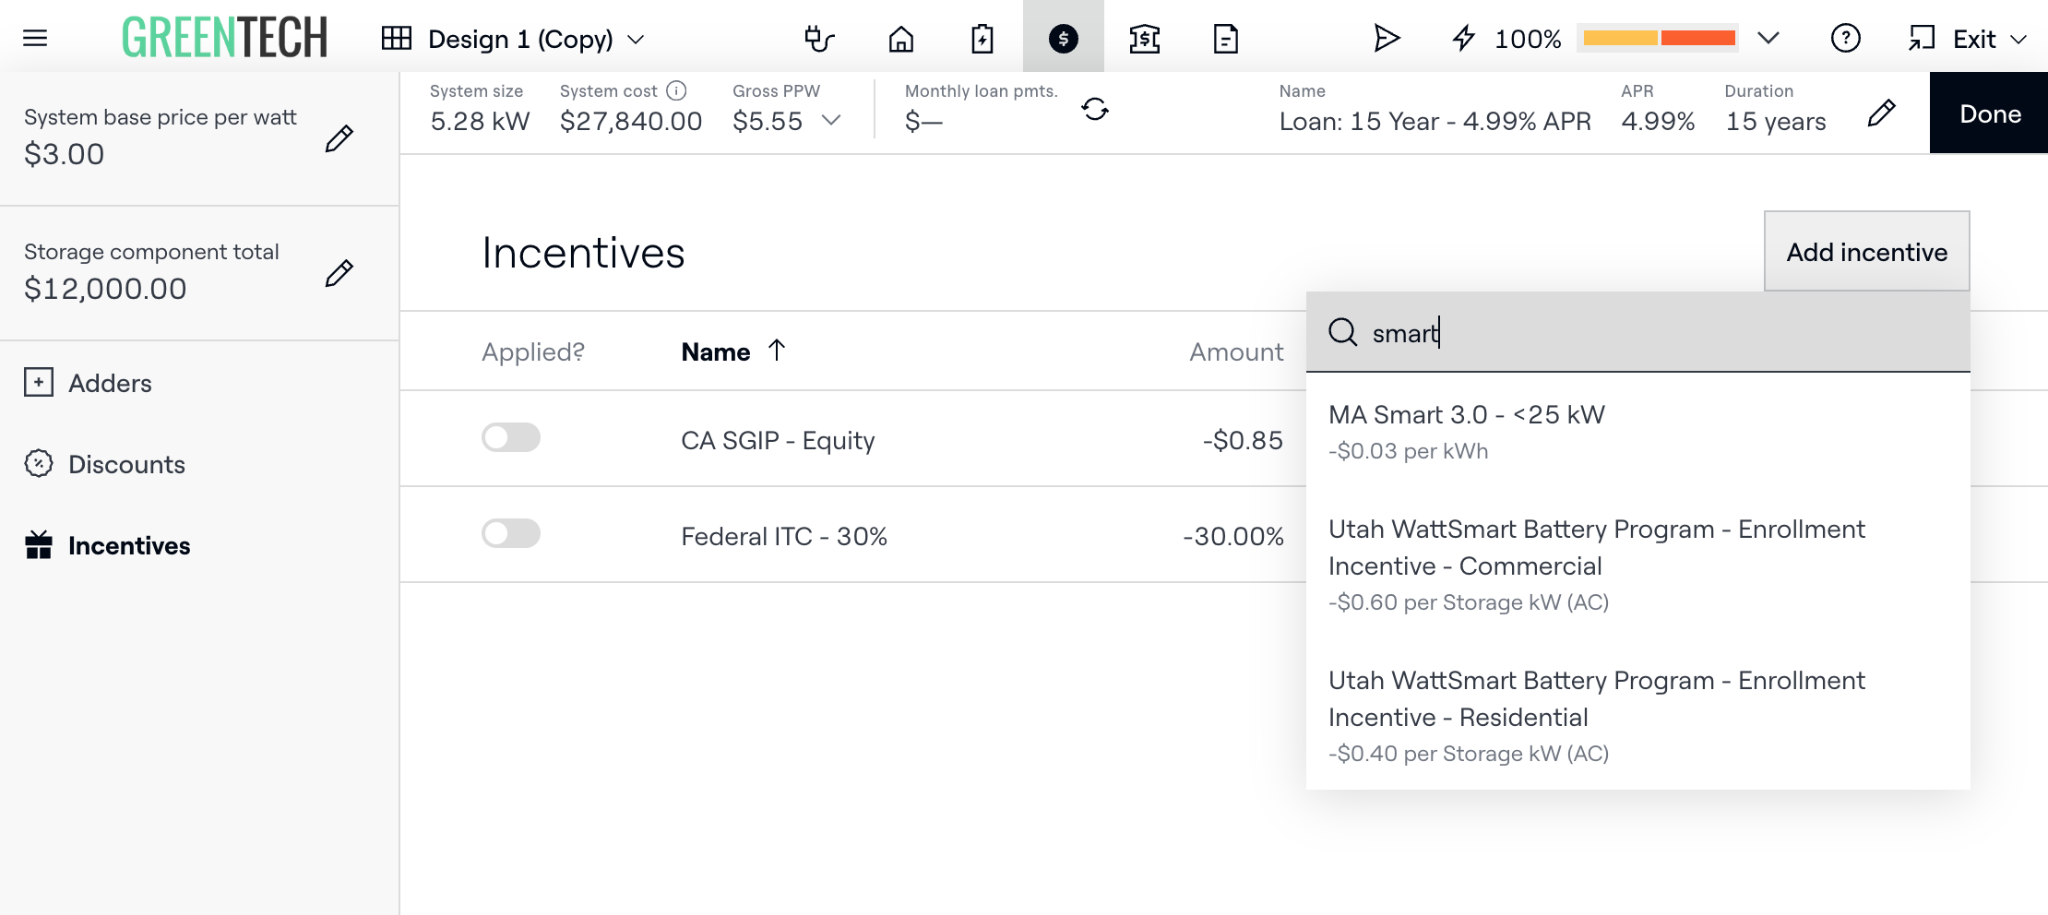Viewport: 2048px width, 915px height.
Task: Click the Amount column header
Action: tap(1236, 352)
